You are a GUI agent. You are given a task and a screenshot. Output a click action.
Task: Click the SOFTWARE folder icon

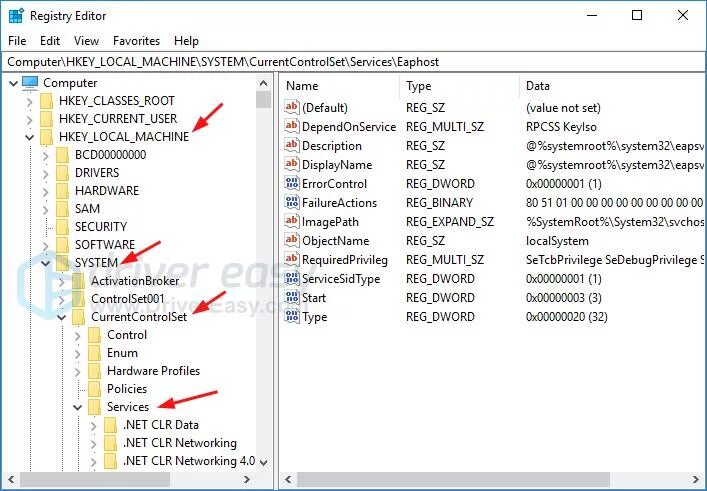coord(62,245)
